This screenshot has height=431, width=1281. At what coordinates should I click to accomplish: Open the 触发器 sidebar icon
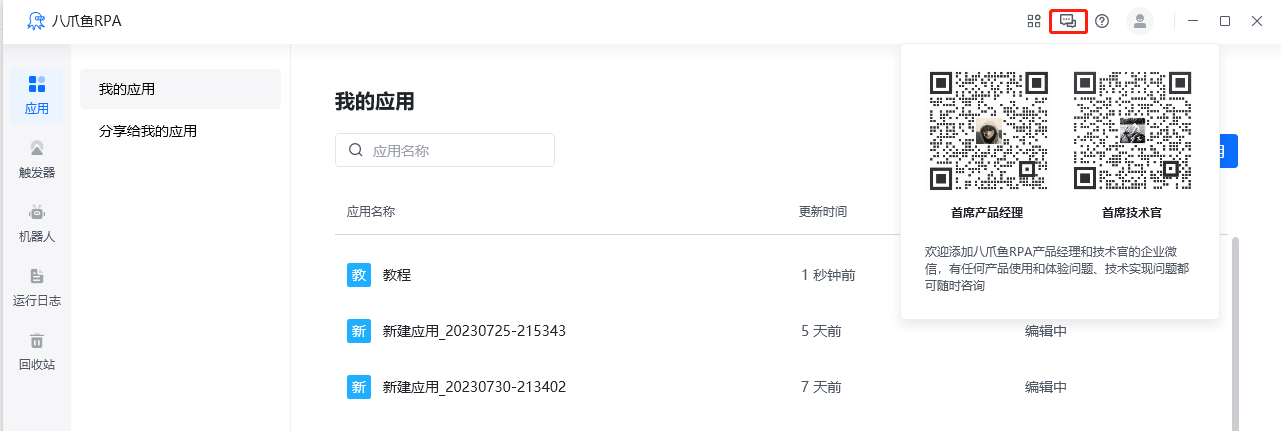click(37, 159)
